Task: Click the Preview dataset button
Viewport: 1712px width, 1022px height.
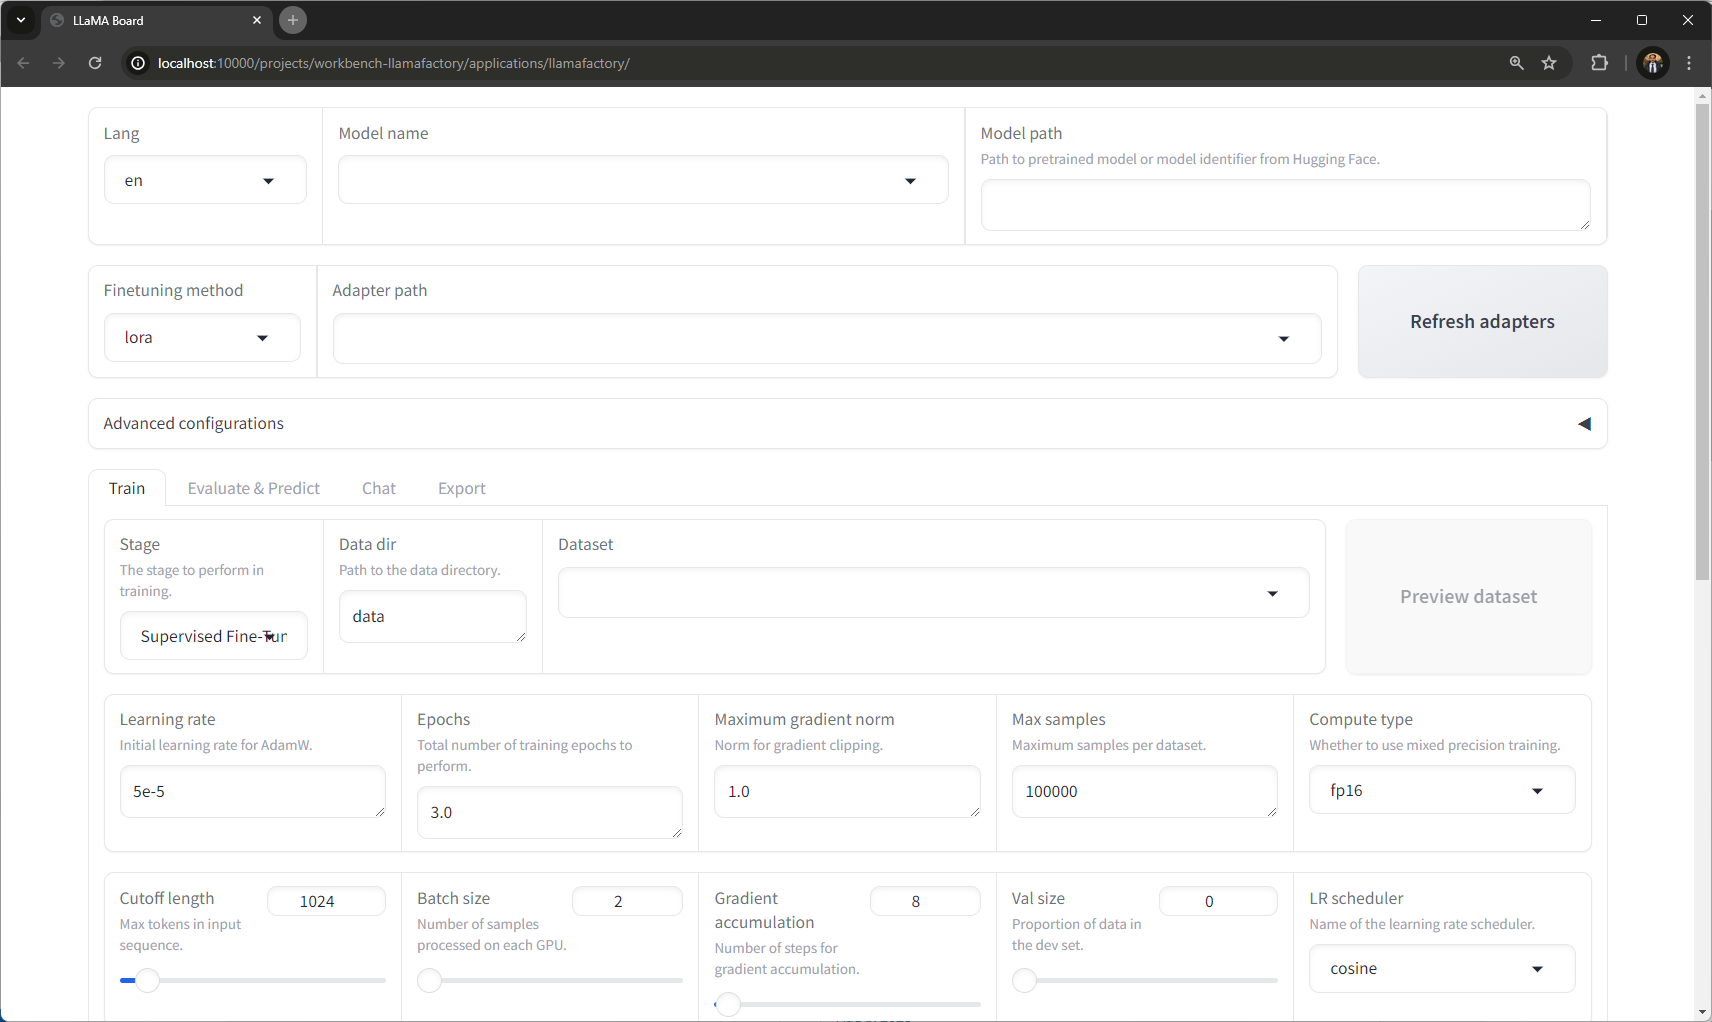Action: [1468, 597]
